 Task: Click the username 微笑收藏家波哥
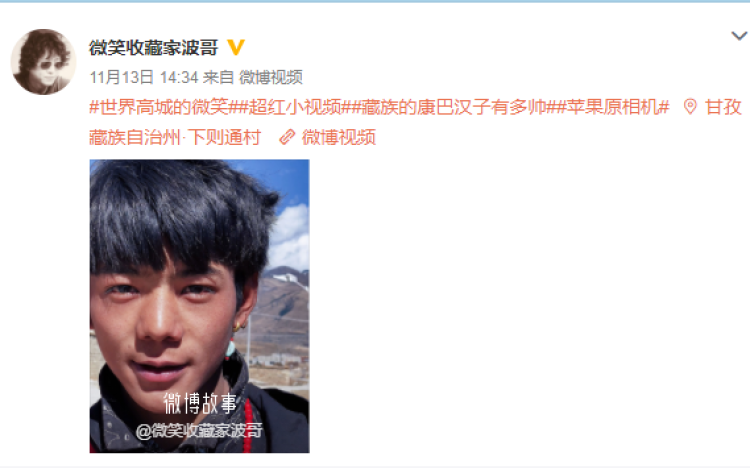point(154,48)
